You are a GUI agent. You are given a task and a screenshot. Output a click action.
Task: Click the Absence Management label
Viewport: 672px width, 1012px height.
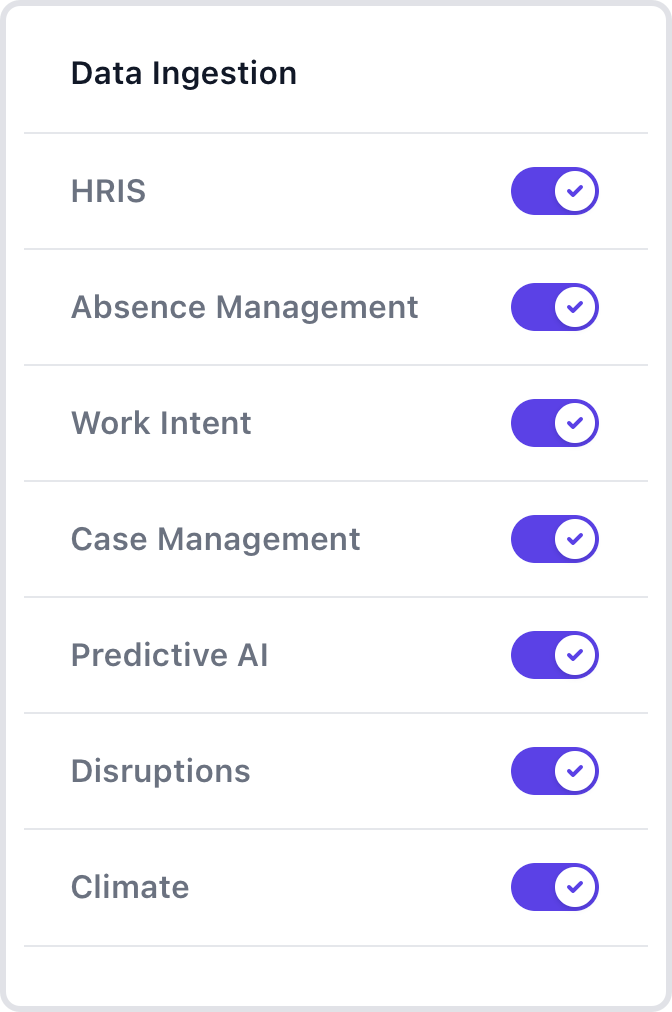point(244,307)
